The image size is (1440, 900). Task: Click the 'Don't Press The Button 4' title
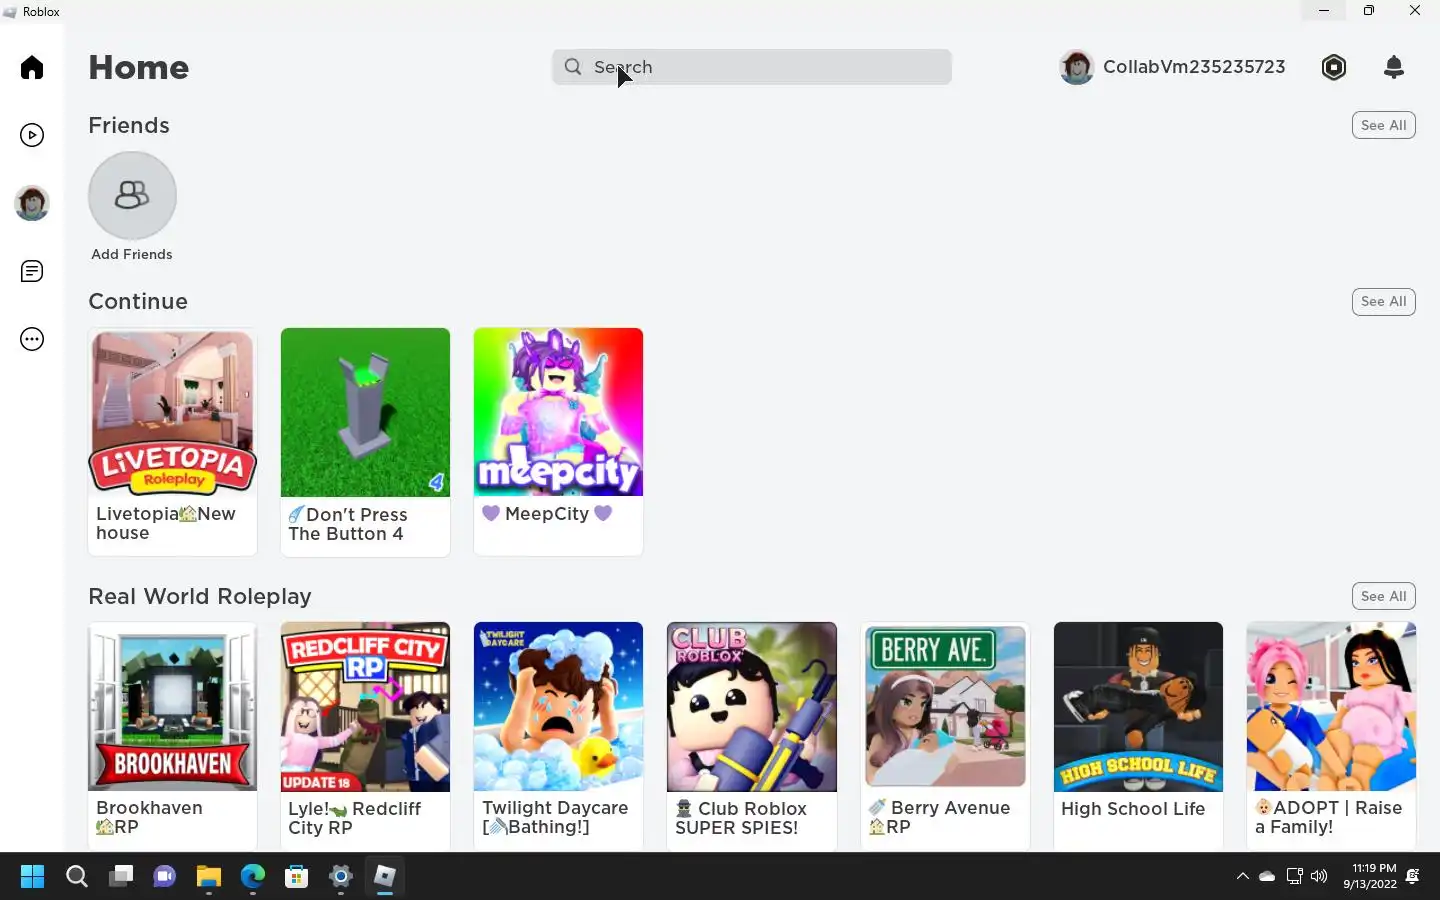coord(348,524)
